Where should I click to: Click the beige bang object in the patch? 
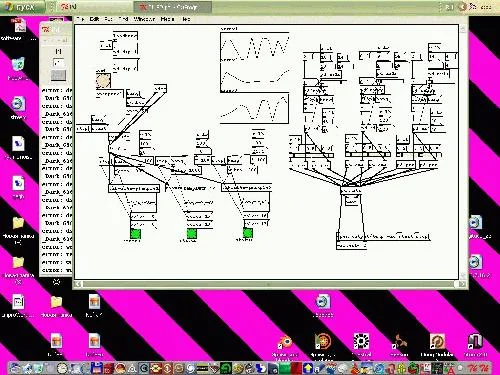(103, 81)
